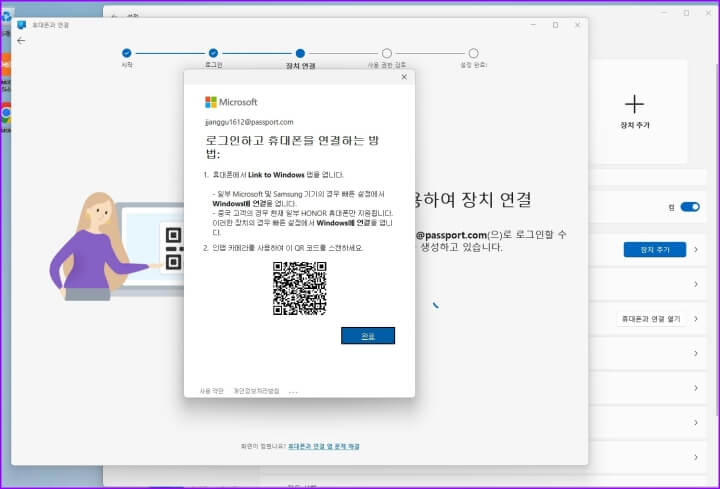Open the Chrome icon on the desktop
The image size is (720, 489).
pyautogui.click(x=6, y=113)
